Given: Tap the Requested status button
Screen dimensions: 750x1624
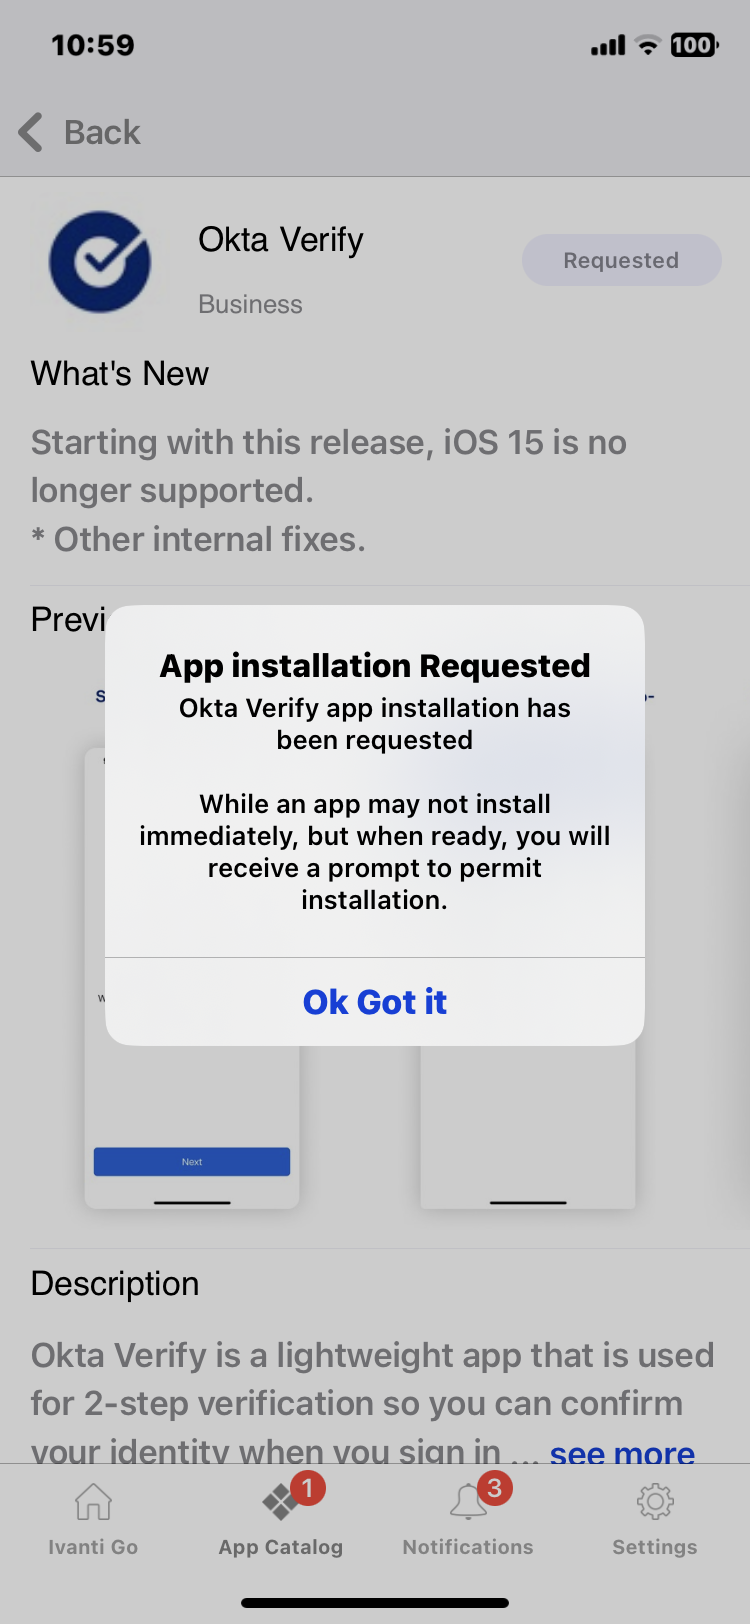Looking at the screenshot, I should [x=621, y=260].
